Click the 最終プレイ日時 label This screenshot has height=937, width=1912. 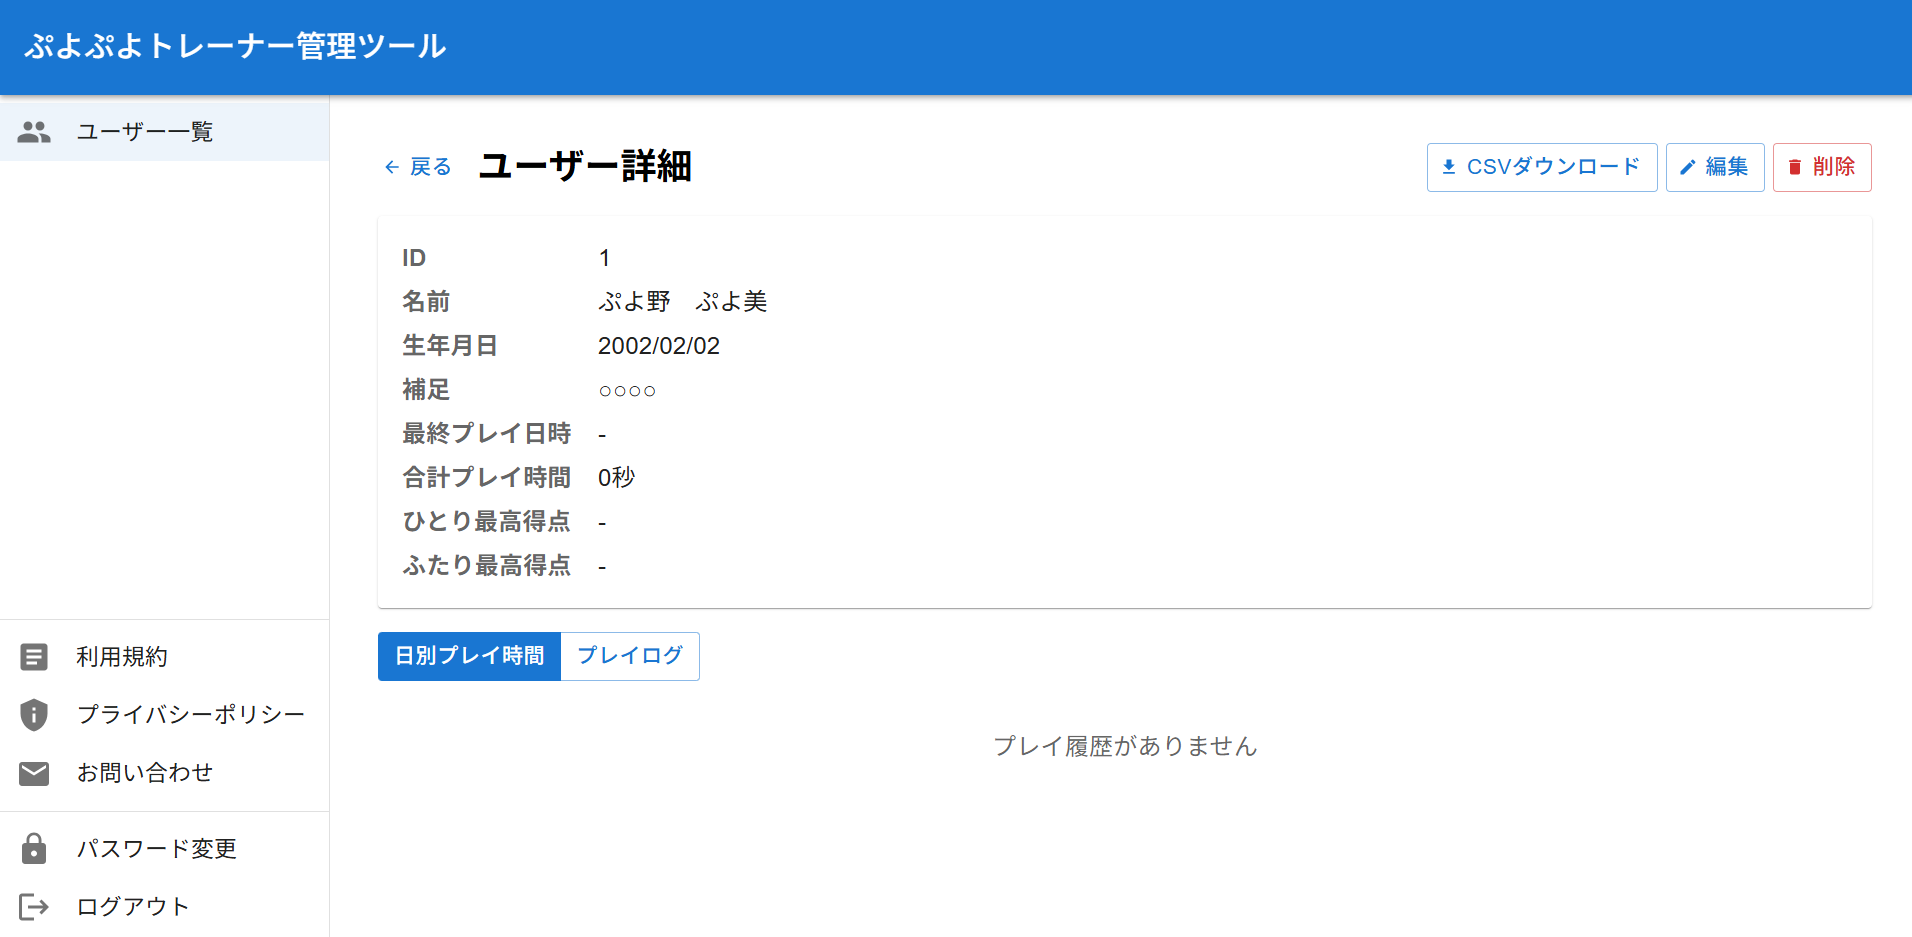tap(487, 434)
